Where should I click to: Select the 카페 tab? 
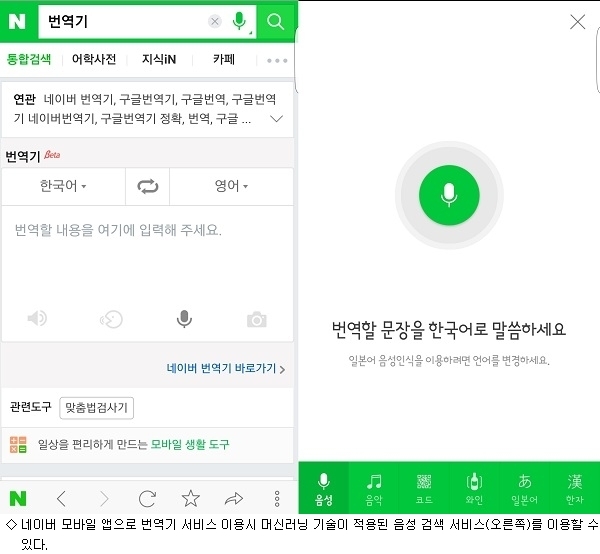[x=224, y=59]
